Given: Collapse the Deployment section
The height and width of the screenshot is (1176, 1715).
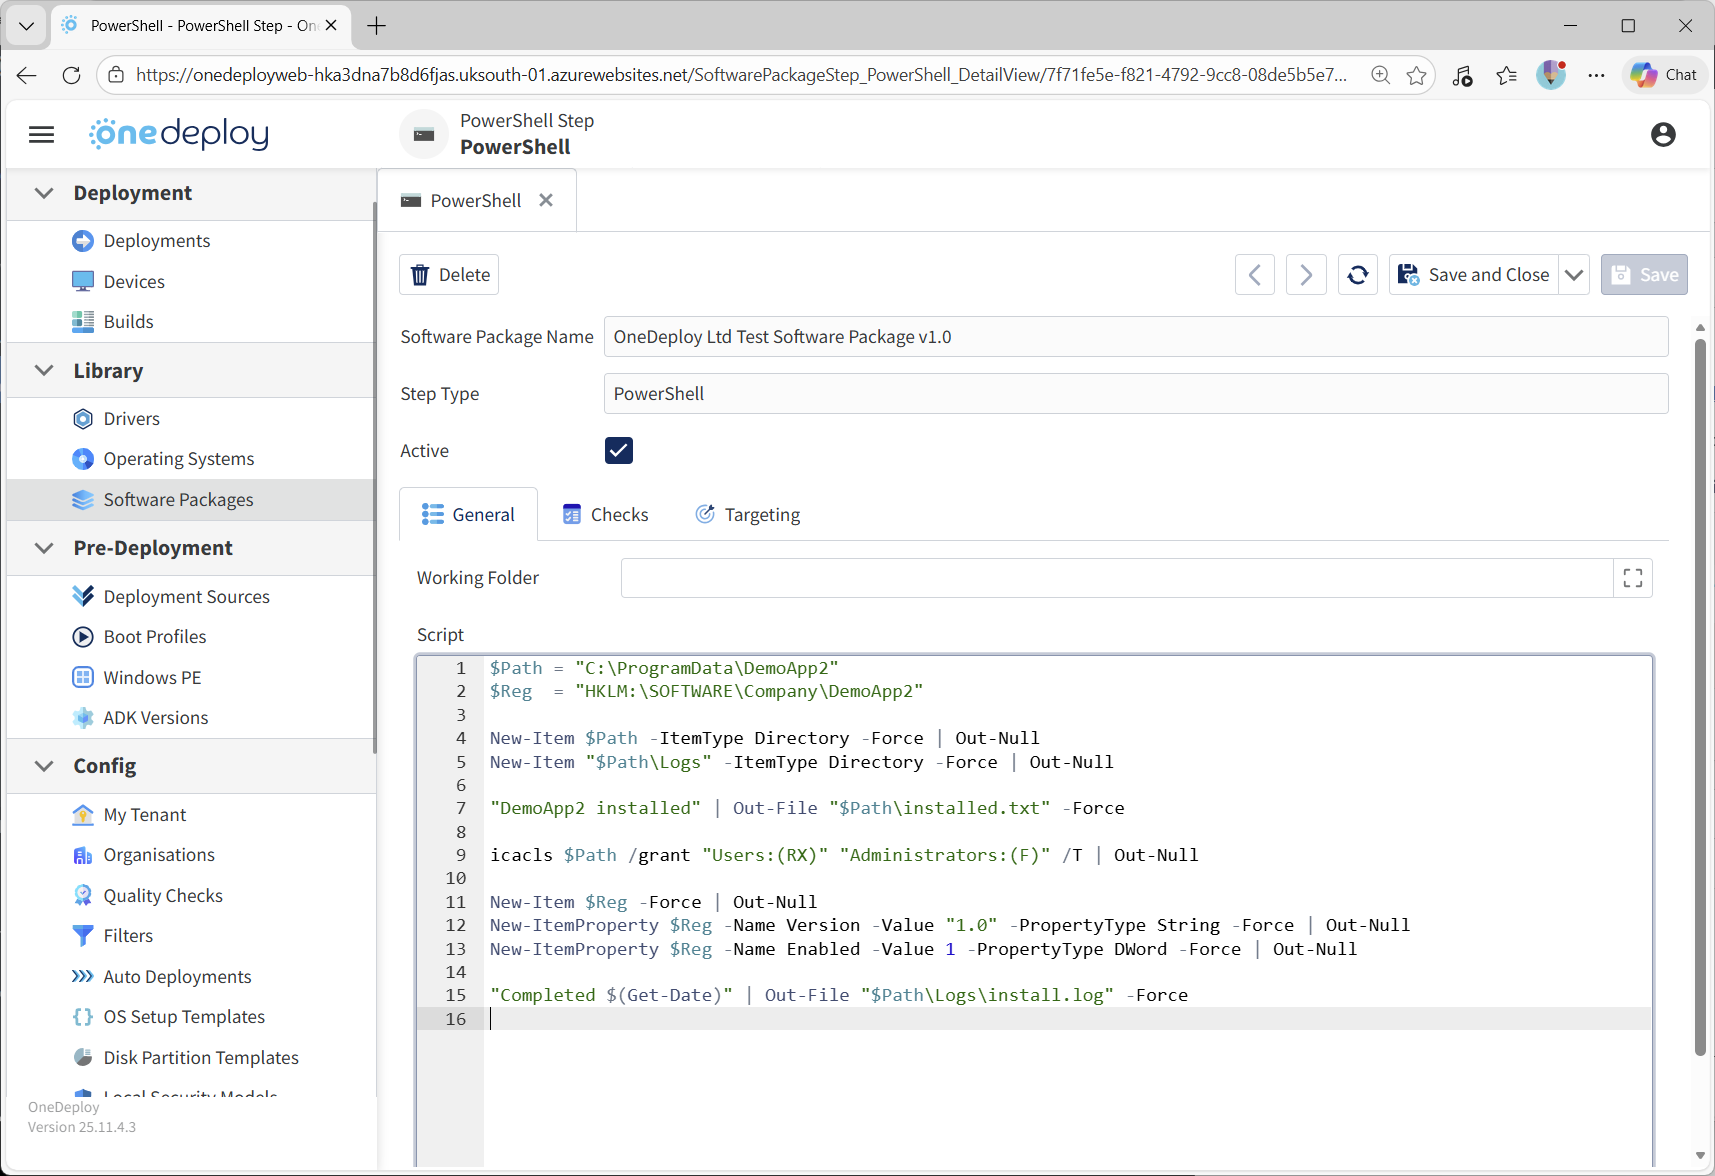Looking at the screenshot, I should pyautogui.click(x=44, y=193).
